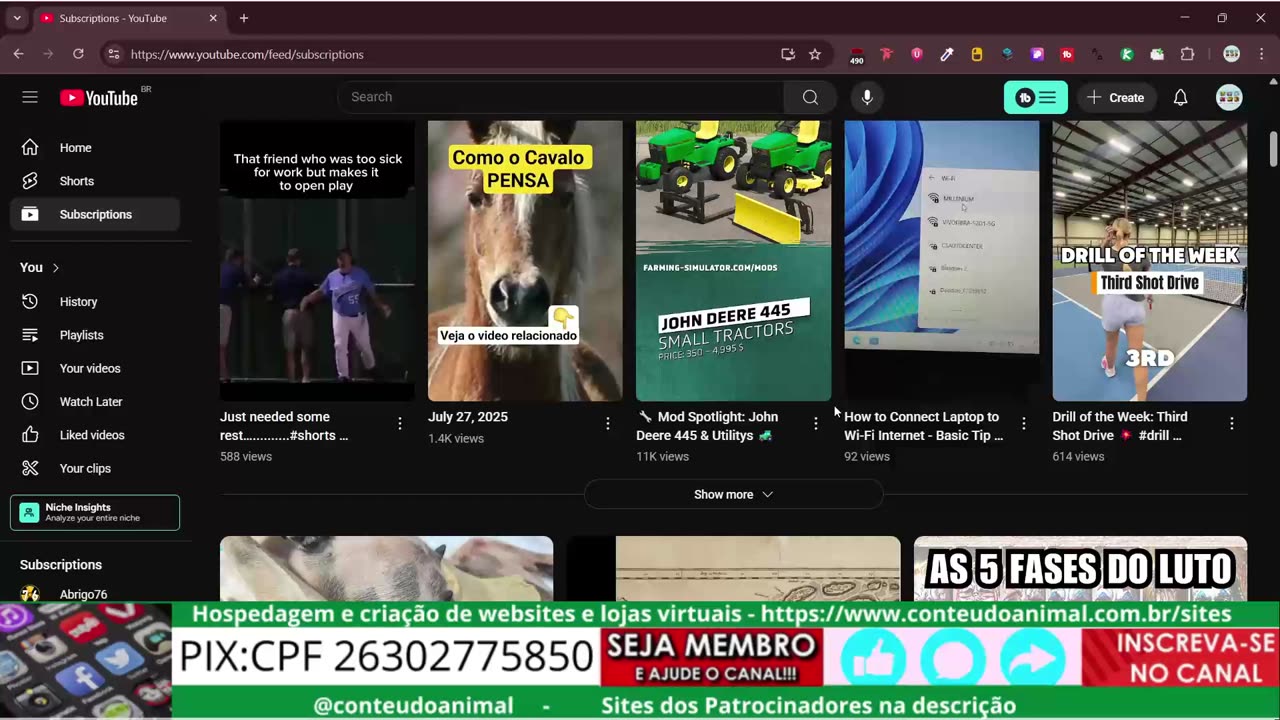
Task: Click the magnifier search button
Action: (810, 97)
